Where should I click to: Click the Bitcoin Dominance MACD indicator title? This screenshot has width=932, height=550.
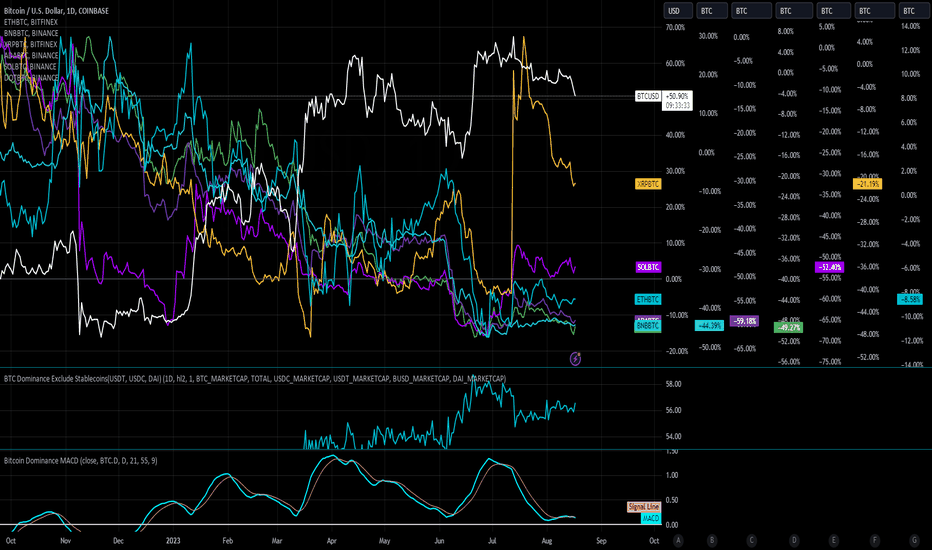pyautogui.click(x=80, y=460)
